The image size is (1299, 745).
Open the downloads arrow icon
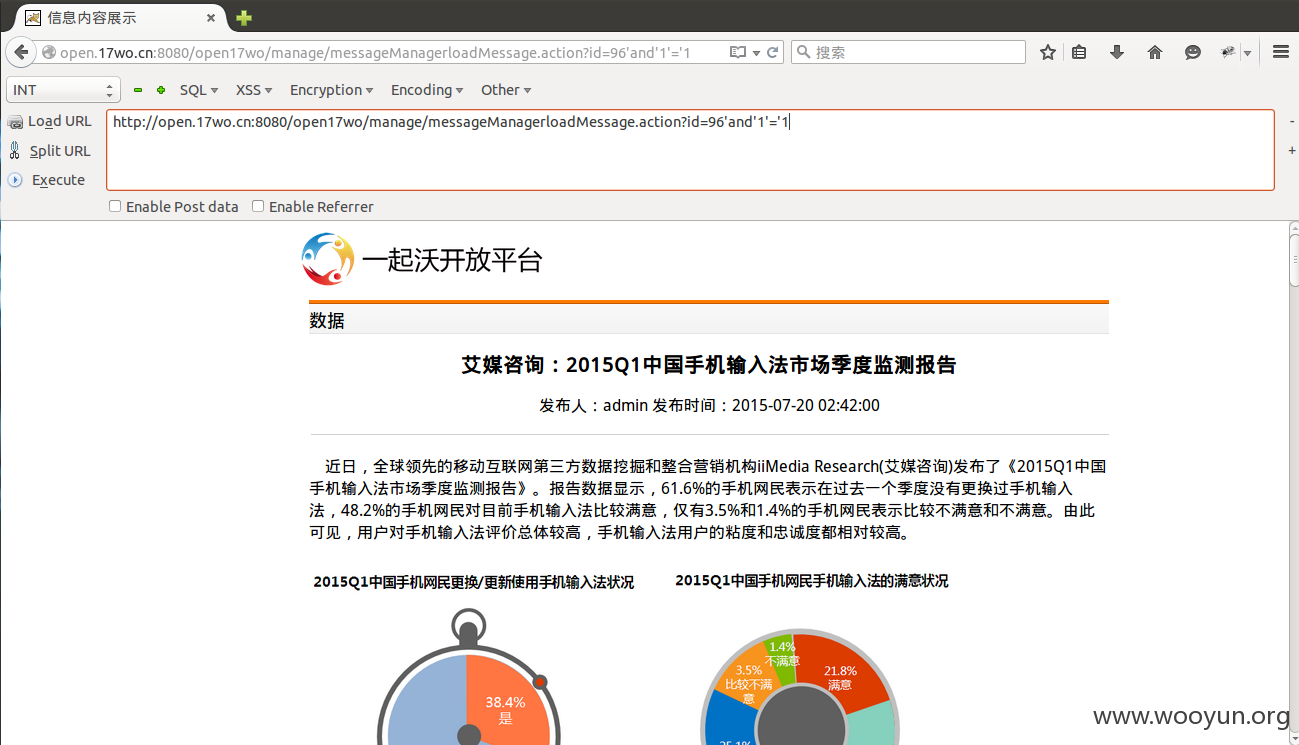pyautogui.click(x=1117, y=52)
